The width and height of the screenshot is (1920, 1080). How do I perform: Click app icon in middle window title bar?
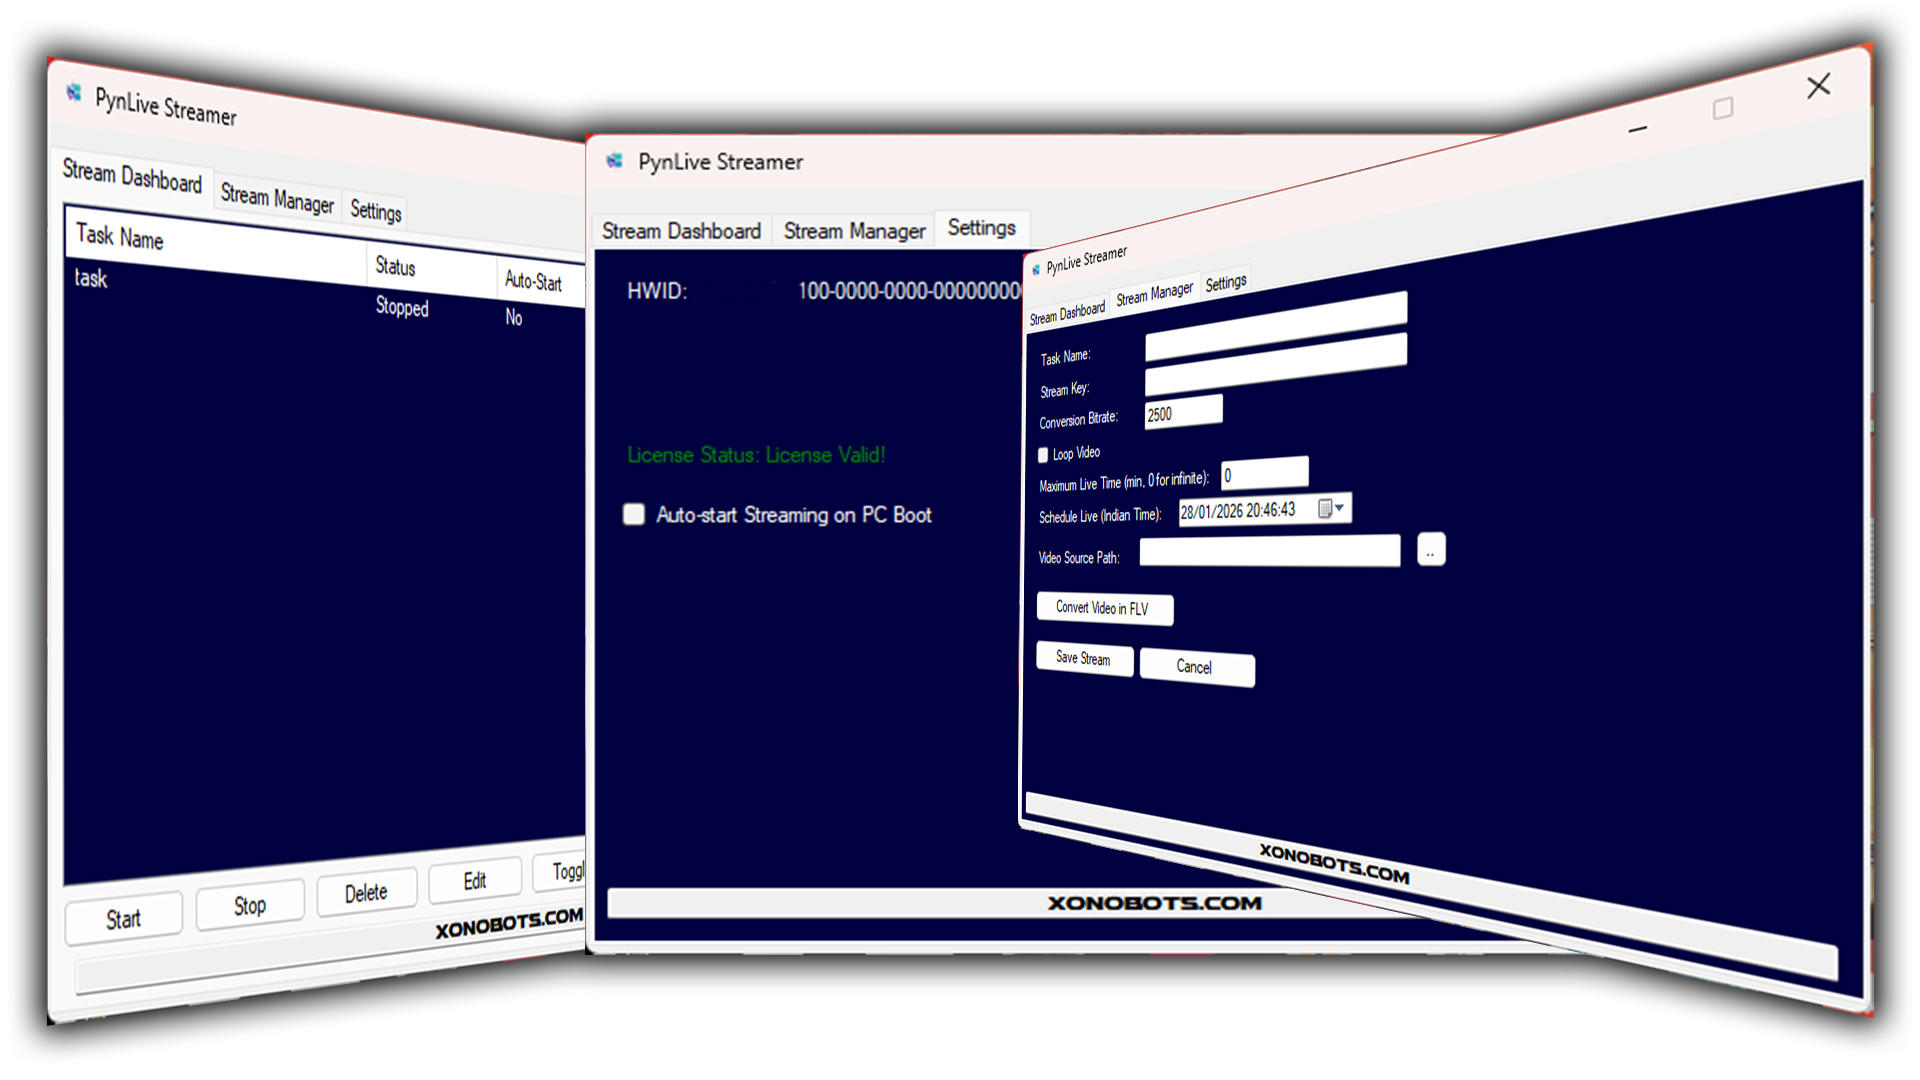pyautogui.click(x=615, y=161)
